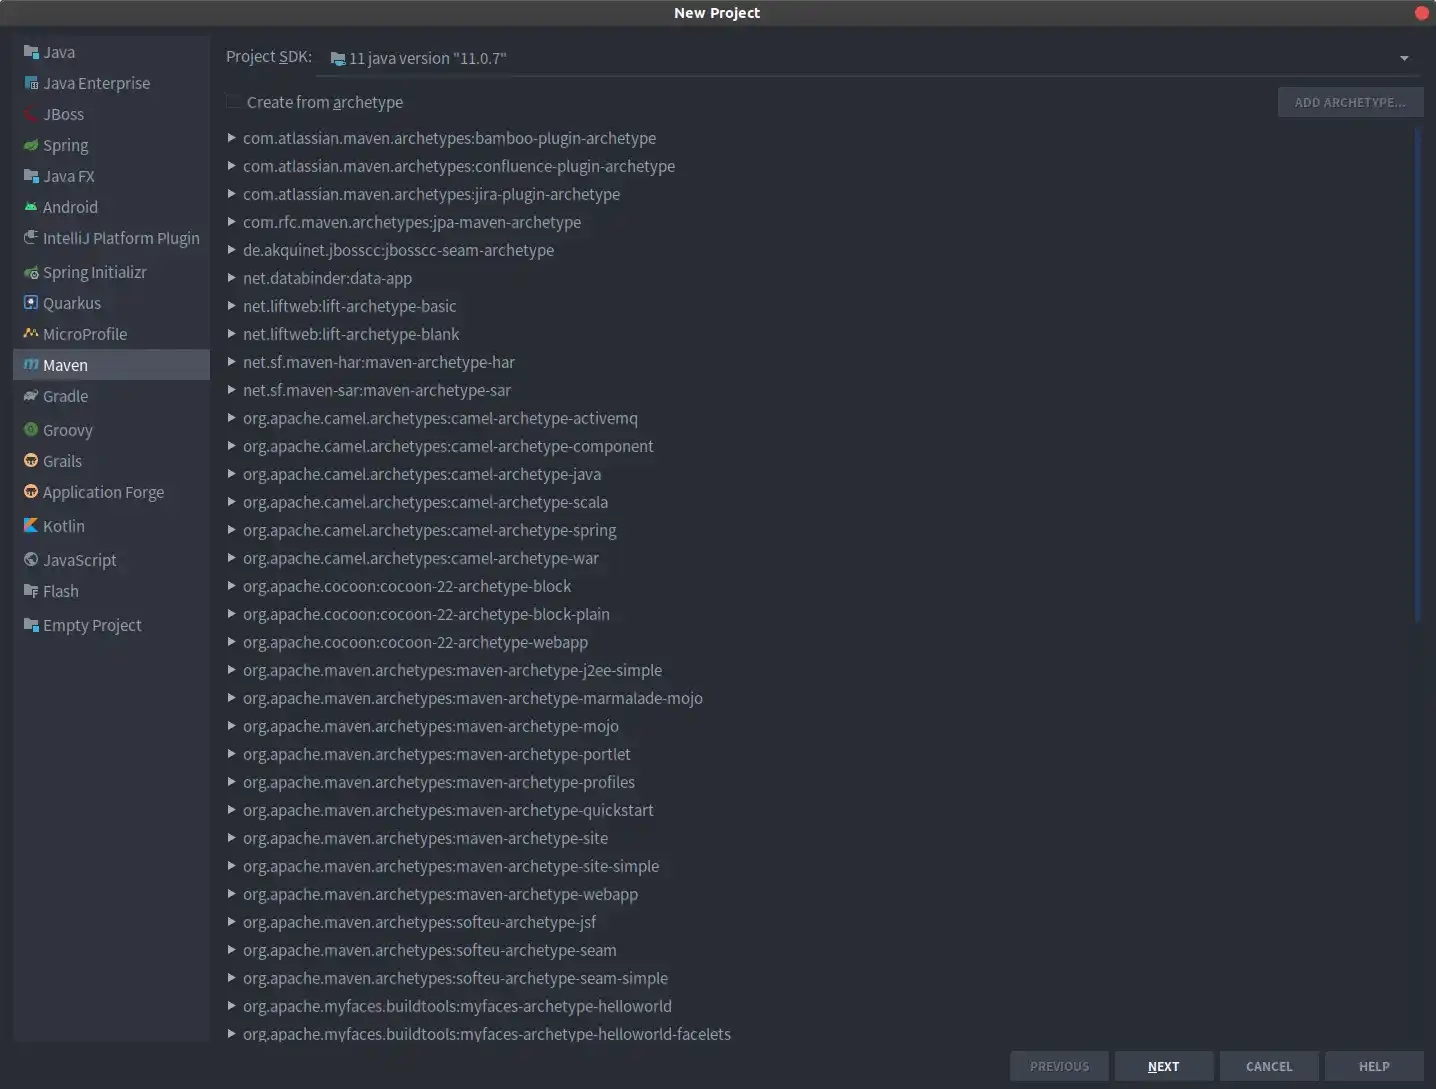Open the Project SDK dropdown

(866, 58)
